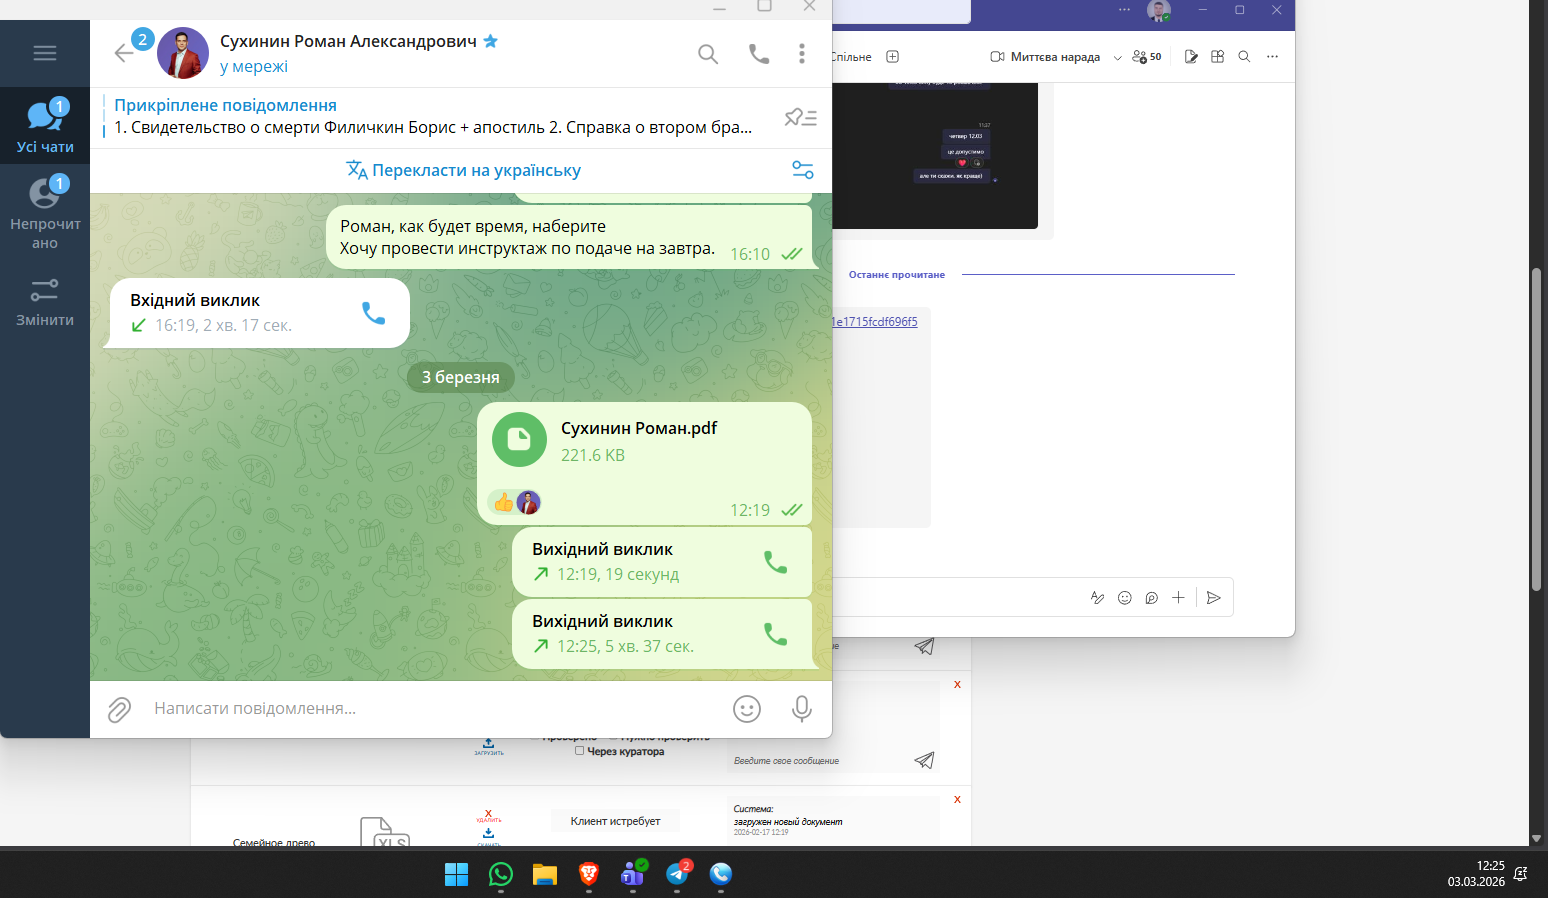This screenshot has height=898, width=1548.
Task: Open Teams title bar more options dots
Action: point(1124,10)
